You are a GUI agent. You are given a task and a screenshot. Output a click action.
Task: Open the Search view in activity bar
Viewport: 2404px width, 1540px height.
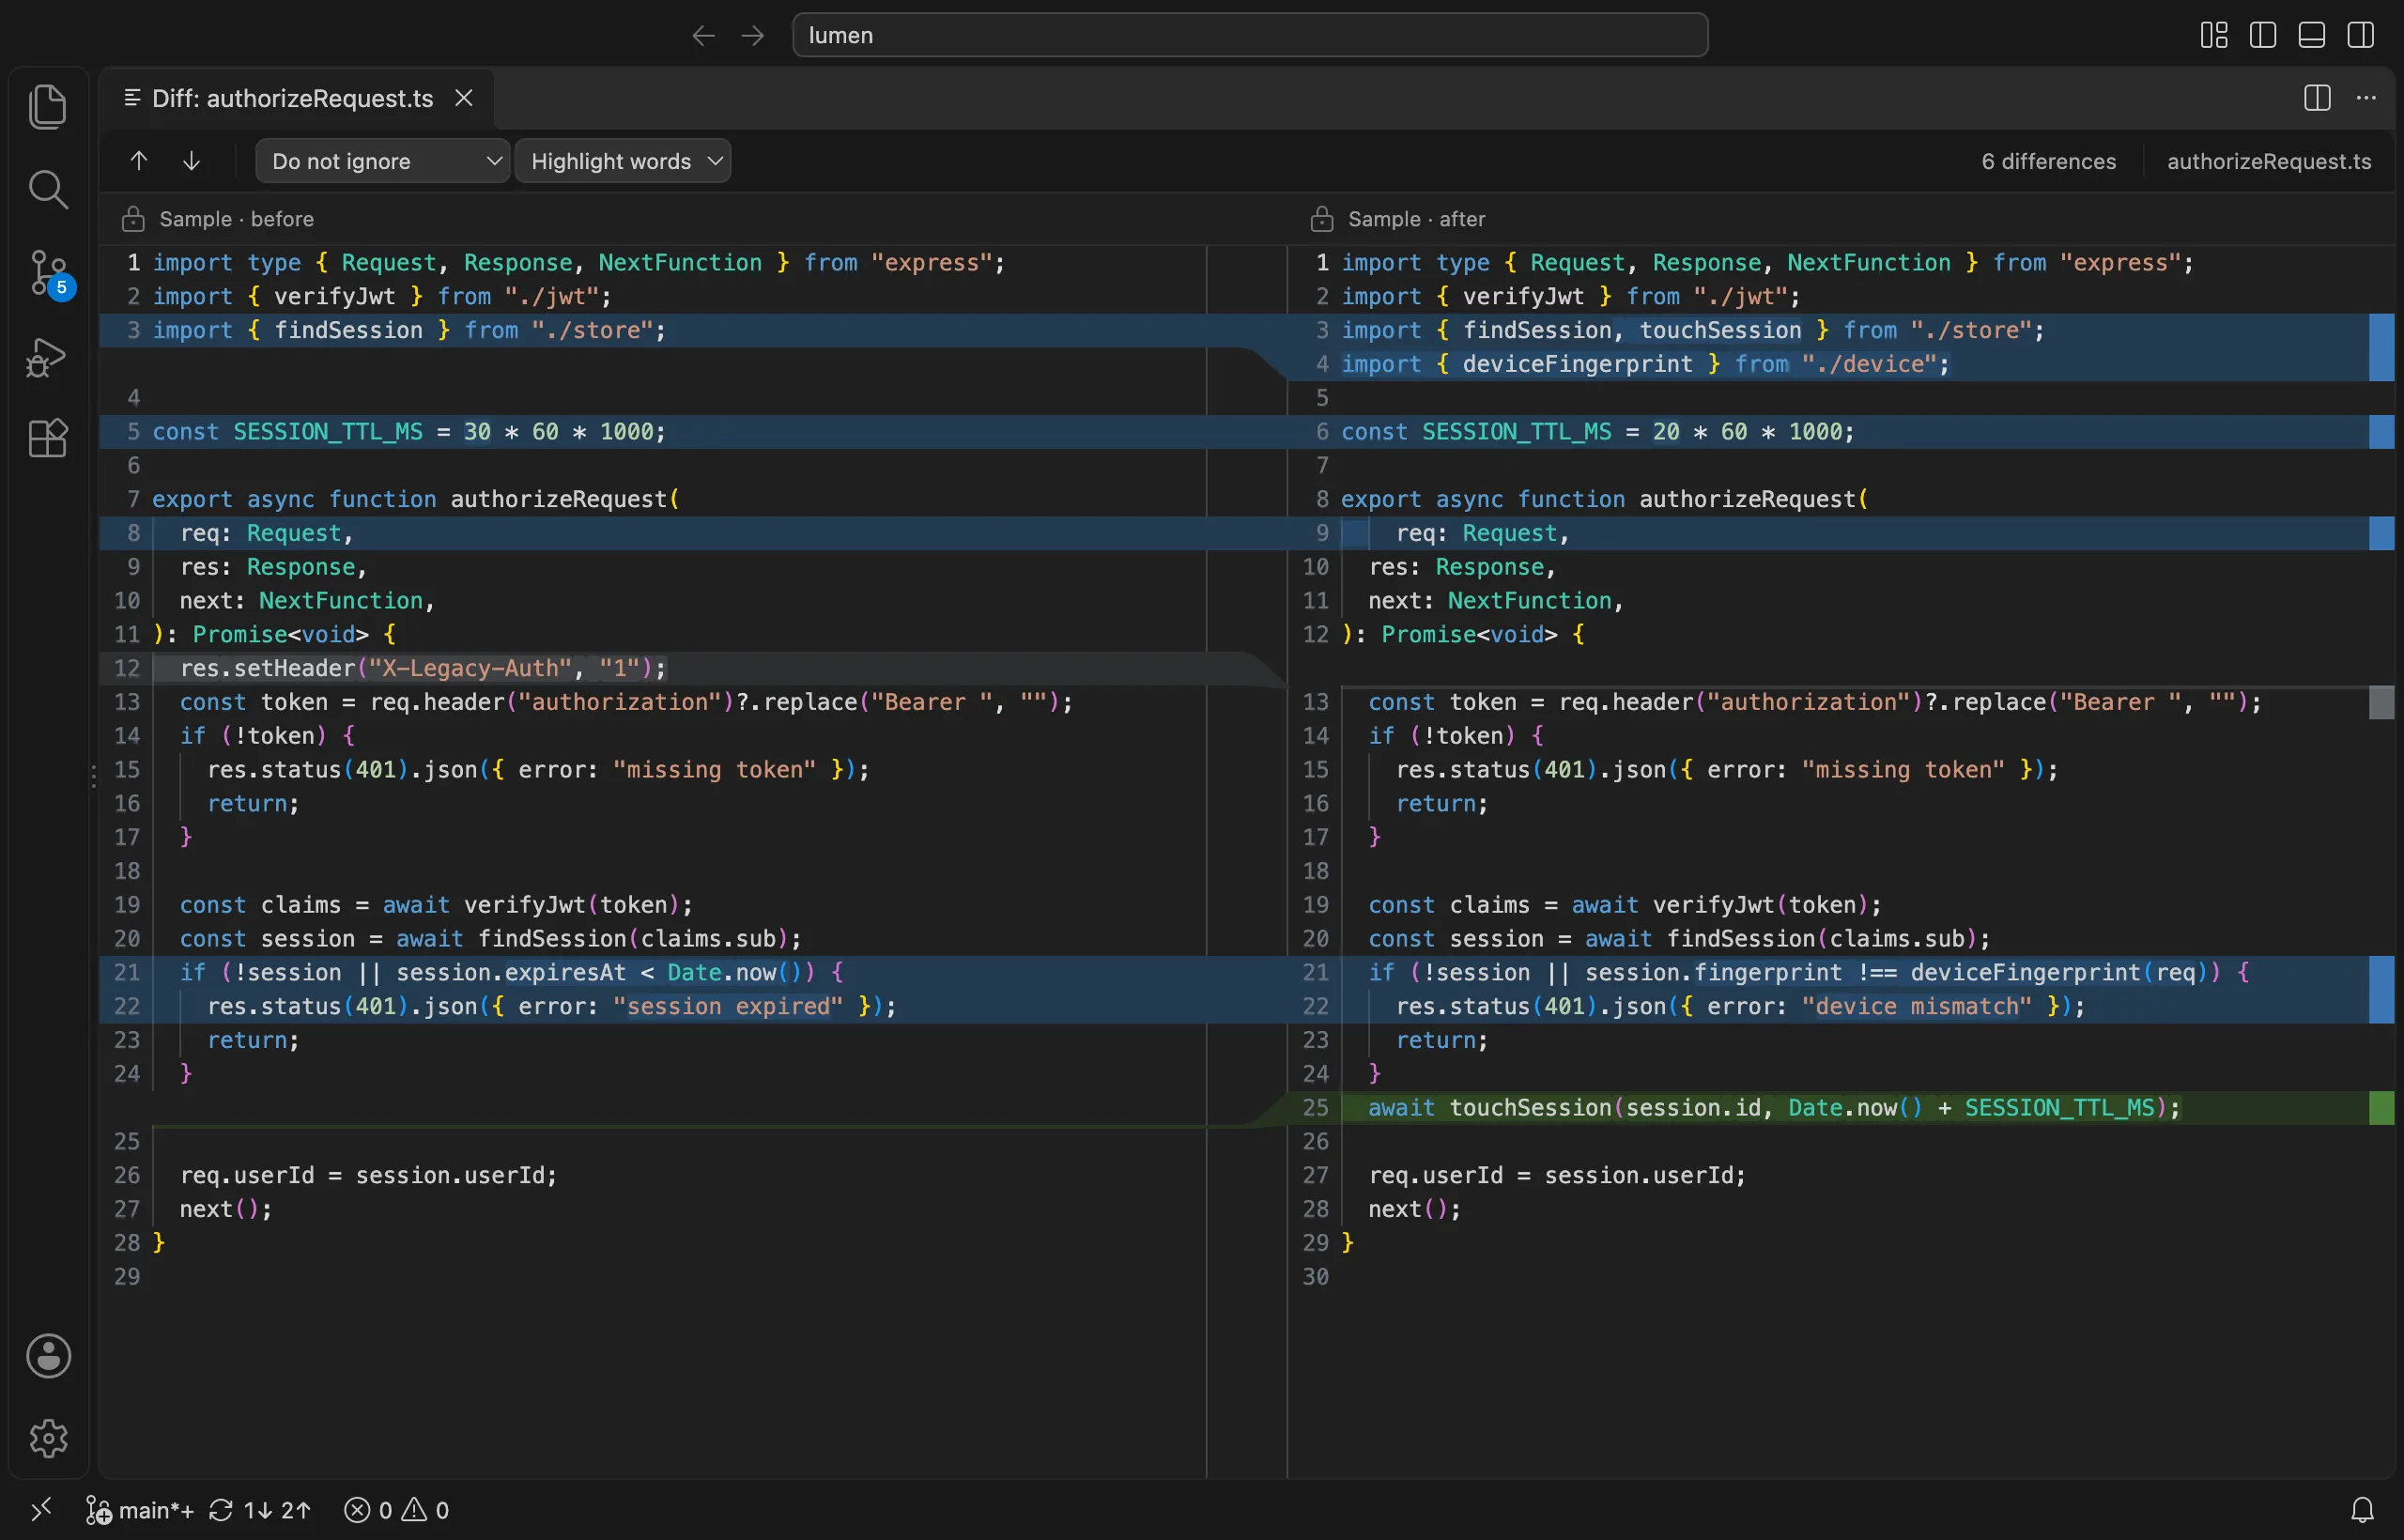tap(48, 189)
